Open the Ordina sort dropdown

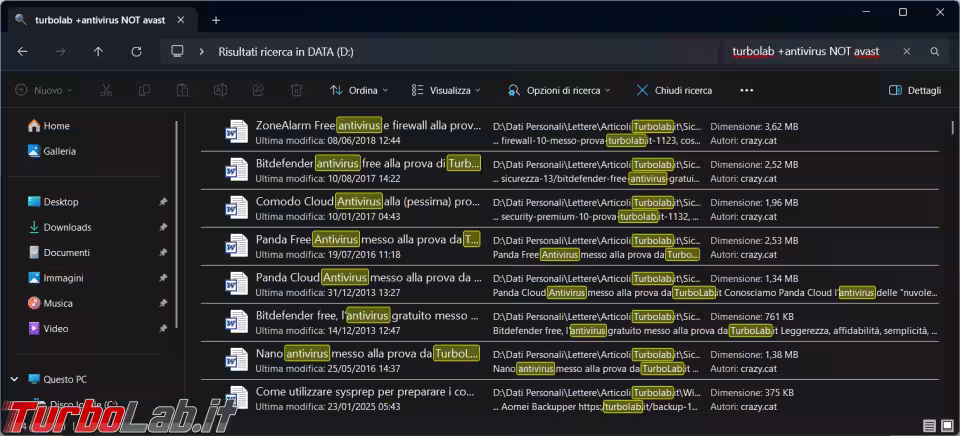(x=359, y=90)
